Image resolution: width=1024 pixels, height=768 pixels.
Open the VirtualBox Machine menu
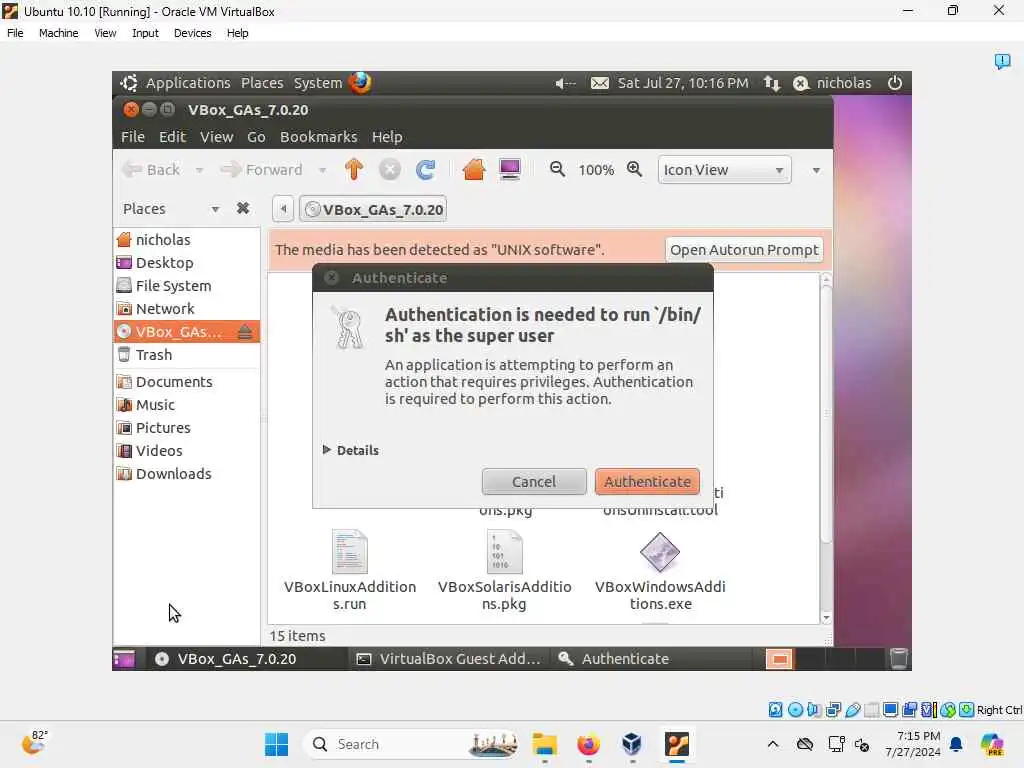pos(58,33)
